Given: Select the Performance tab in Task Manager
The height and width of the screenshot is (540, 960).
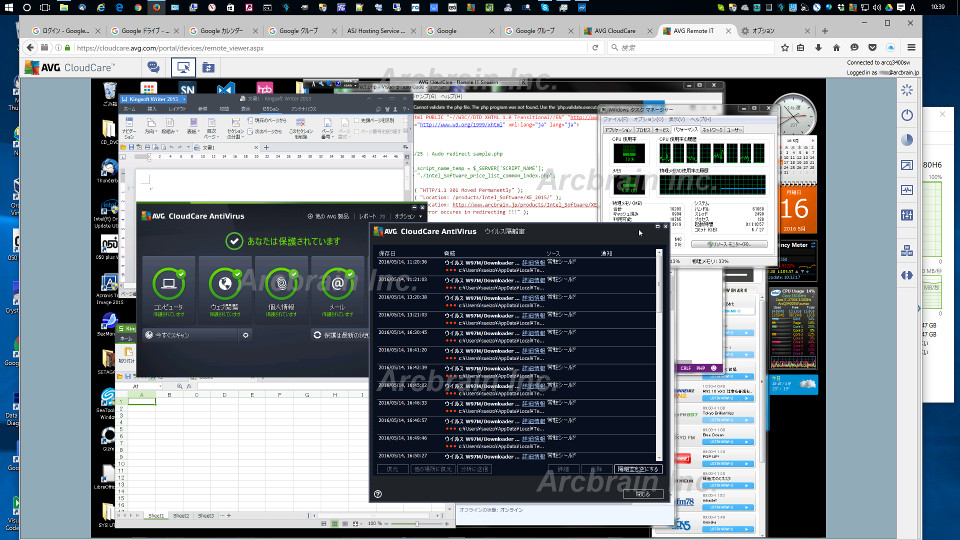Looking at the screenshot, I should 685,130.
